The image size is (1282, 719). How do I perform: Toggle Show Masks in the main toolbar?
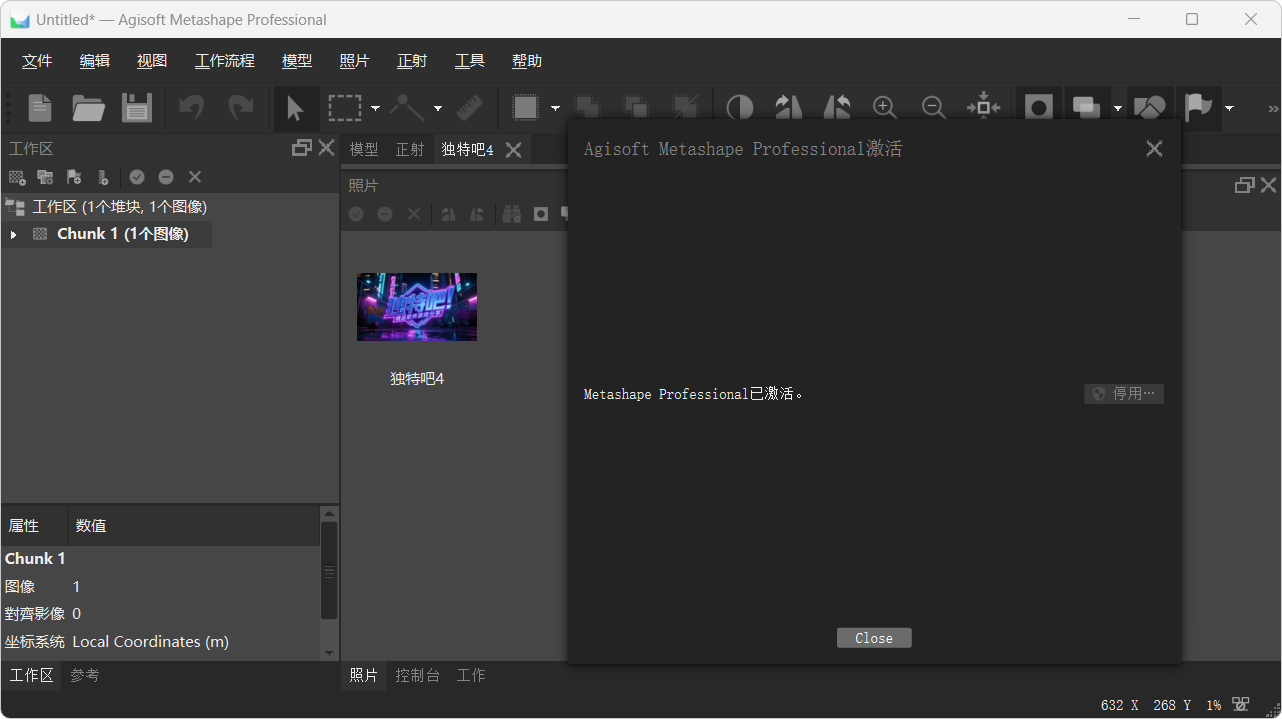pyautogui.click(x=1039, y=107)
